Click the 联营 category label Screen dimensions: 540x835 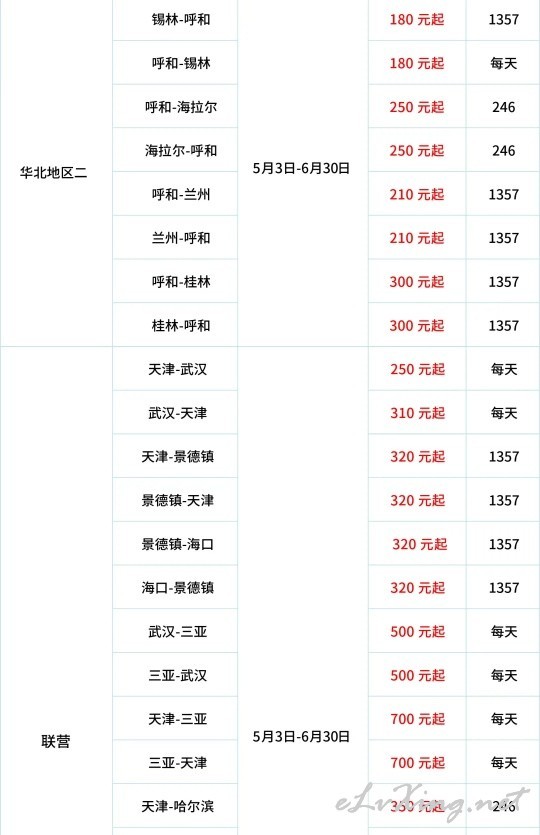click(x=56, y=741)
